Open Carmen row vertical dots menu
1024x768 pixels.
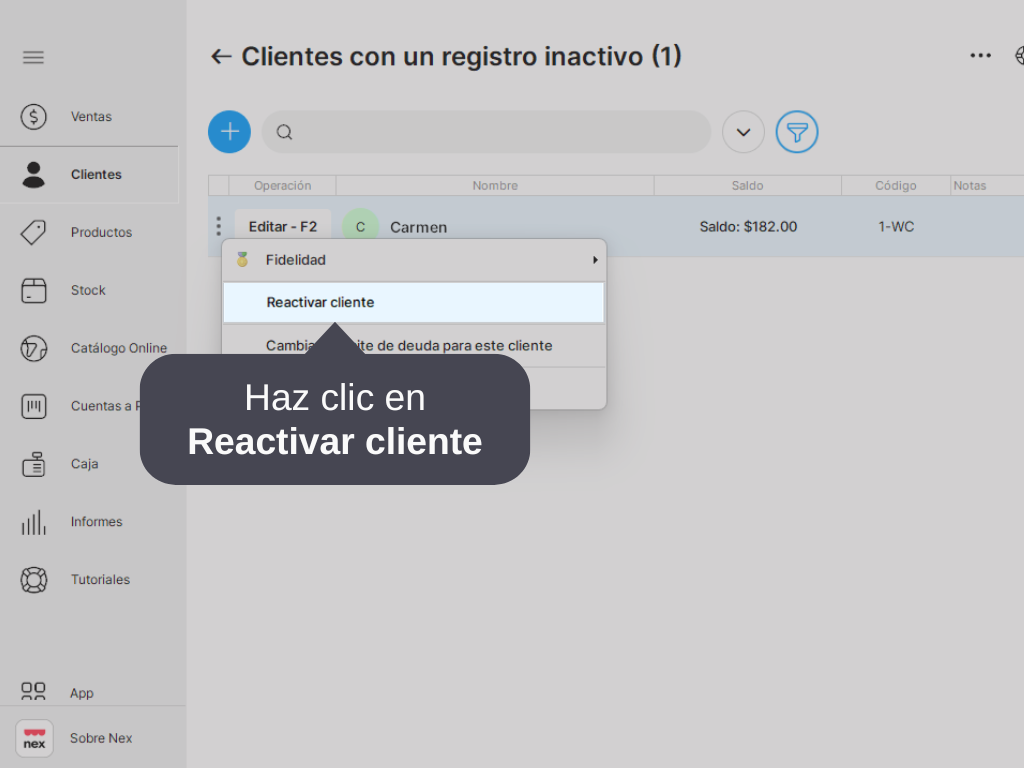219,227
